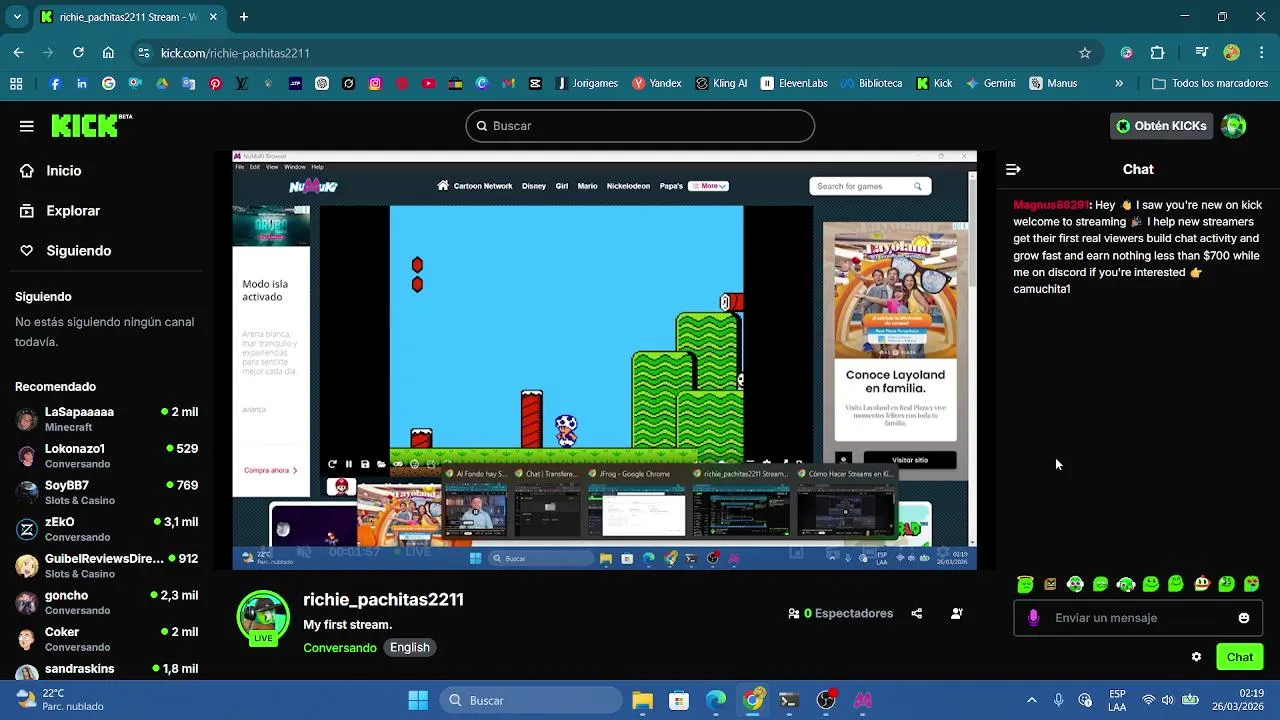Open the Jorigames bookmark
Image resolution: width=1280 pixels, height=720 pixels.
click(x=587, y=84)
